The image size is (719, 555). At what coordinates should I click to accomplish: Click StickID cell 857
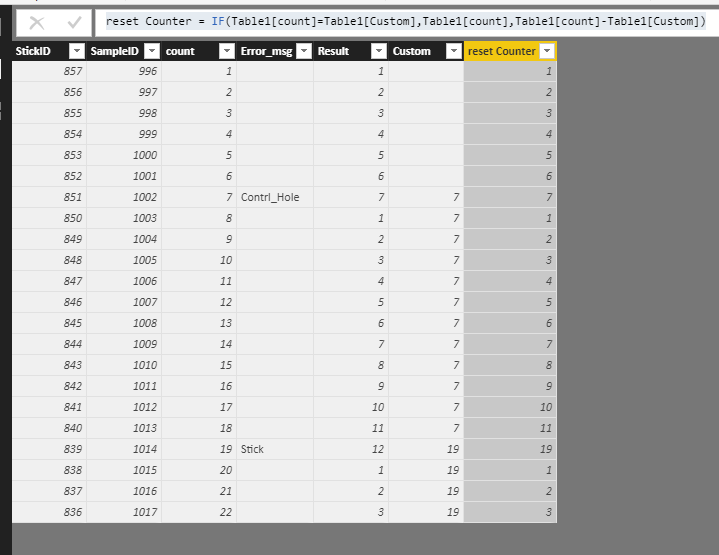click(x=50, y=71)
